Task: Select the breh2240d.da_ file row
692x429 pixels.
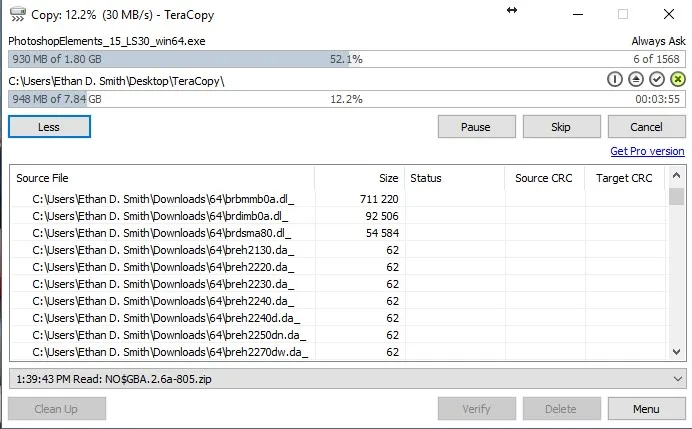Action: [x=338, y=318]
